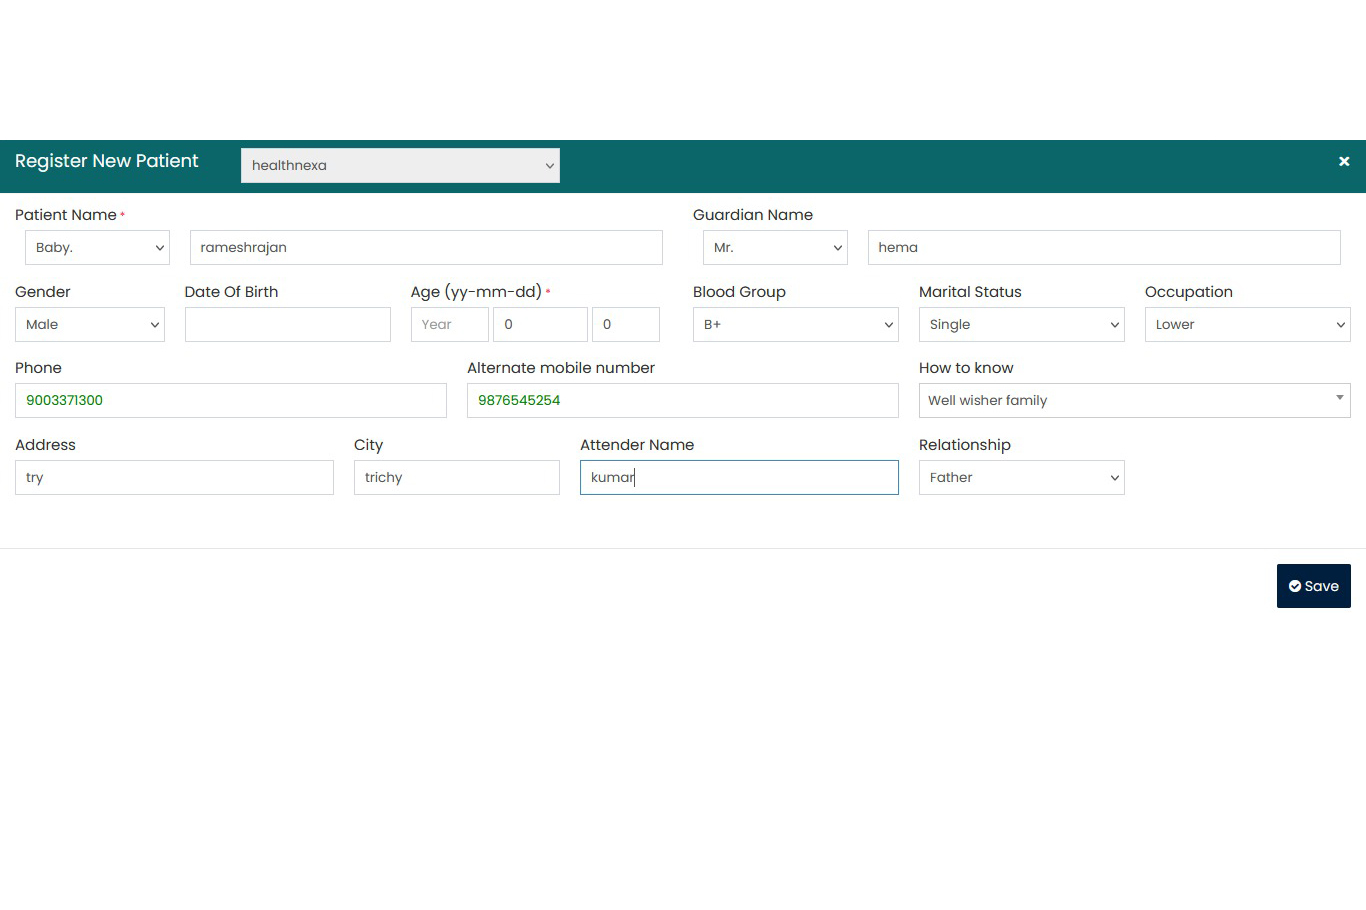Click the Age Year input field
The height and width of the screenshot is (910, 1366).
[449, 325]
